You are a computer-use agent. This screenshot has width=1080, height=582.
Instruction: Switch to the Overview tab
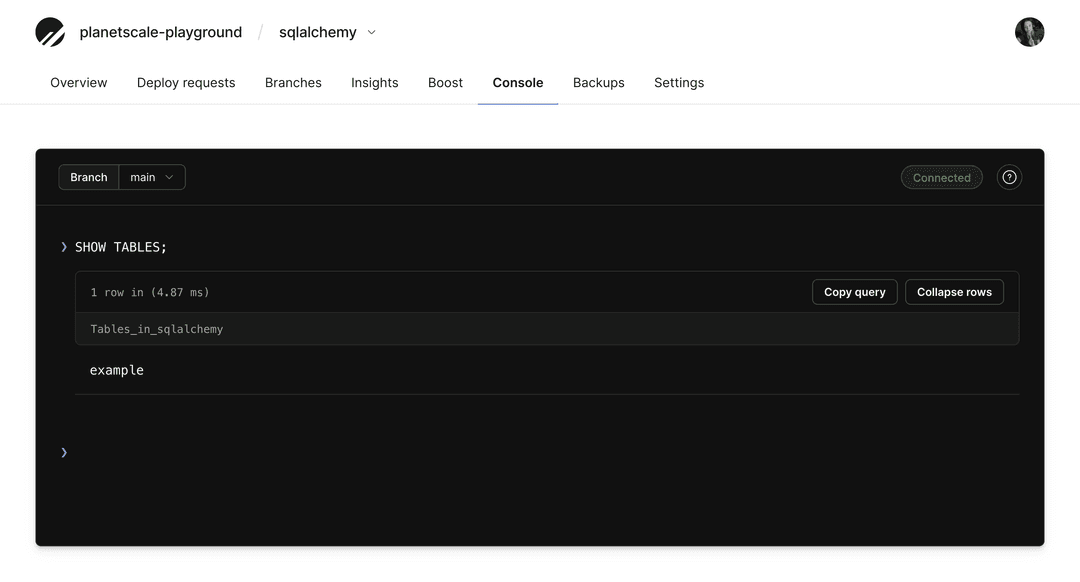[78, 83]
